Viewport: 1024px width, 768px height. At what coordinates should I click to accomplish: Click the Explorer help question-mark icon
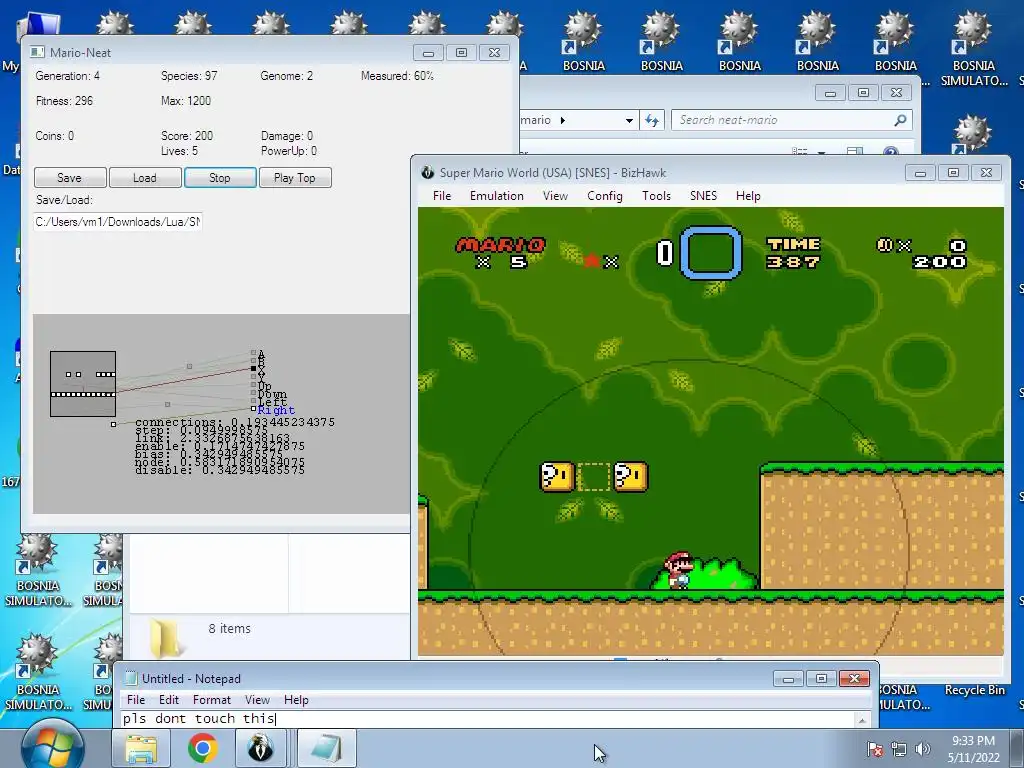coord(891,152)
